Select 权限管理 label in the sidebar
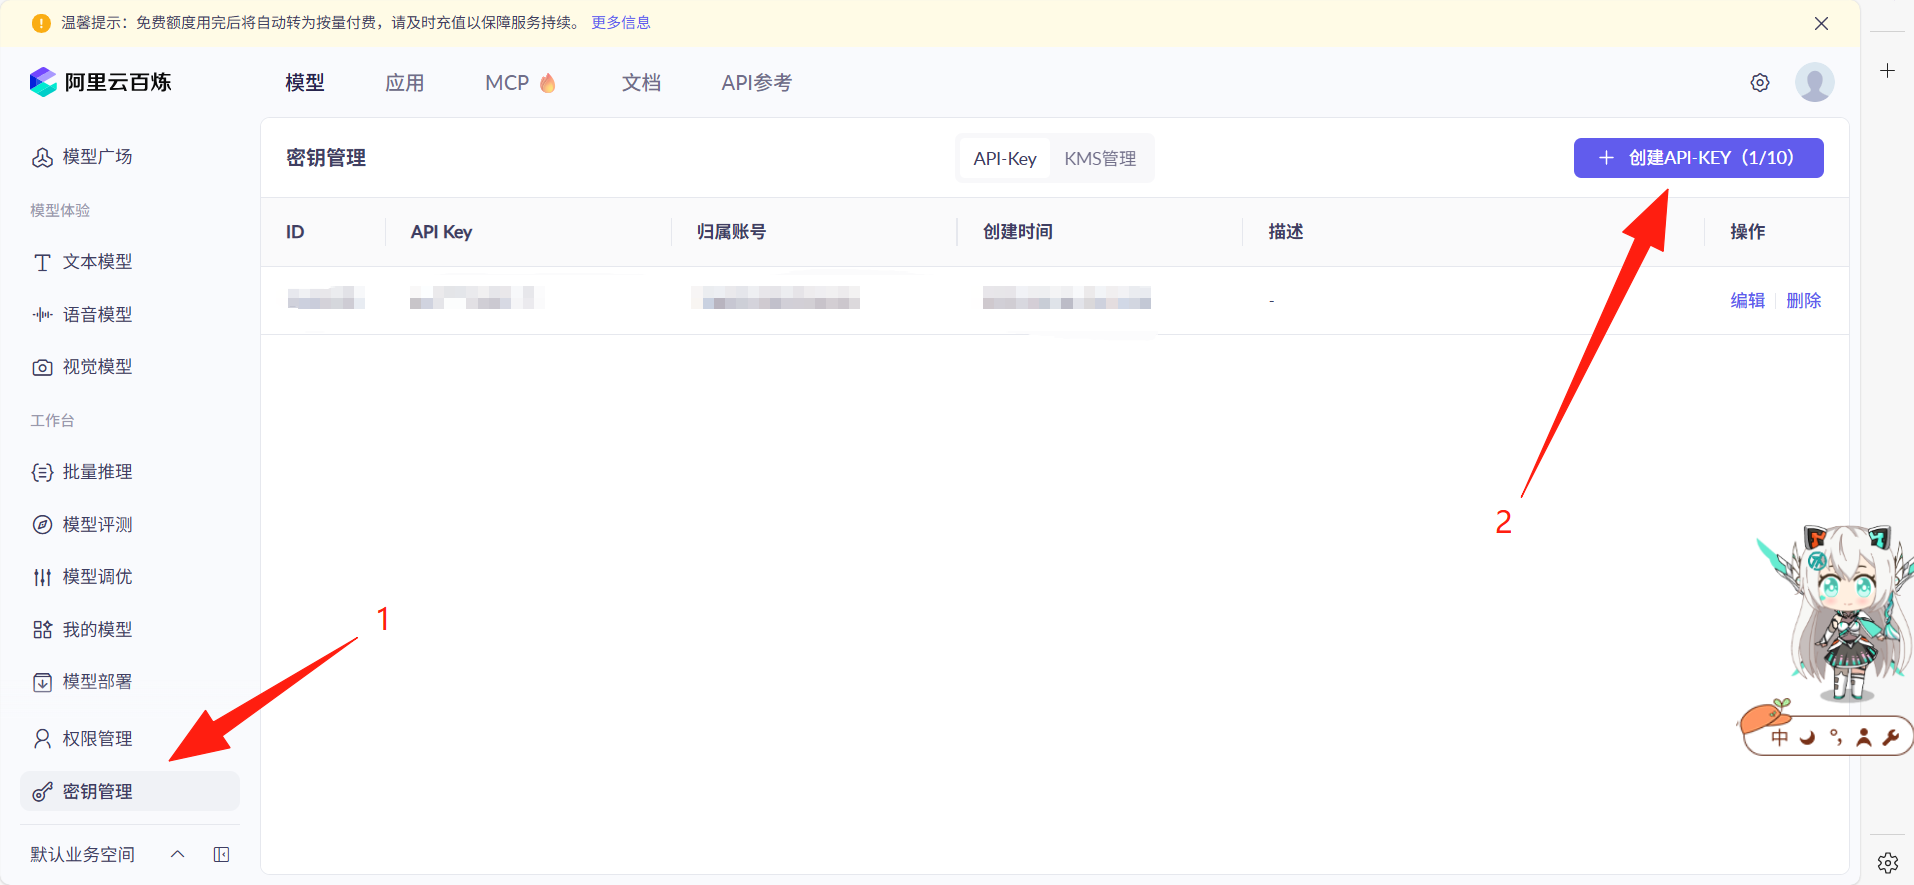 (97, 738)
